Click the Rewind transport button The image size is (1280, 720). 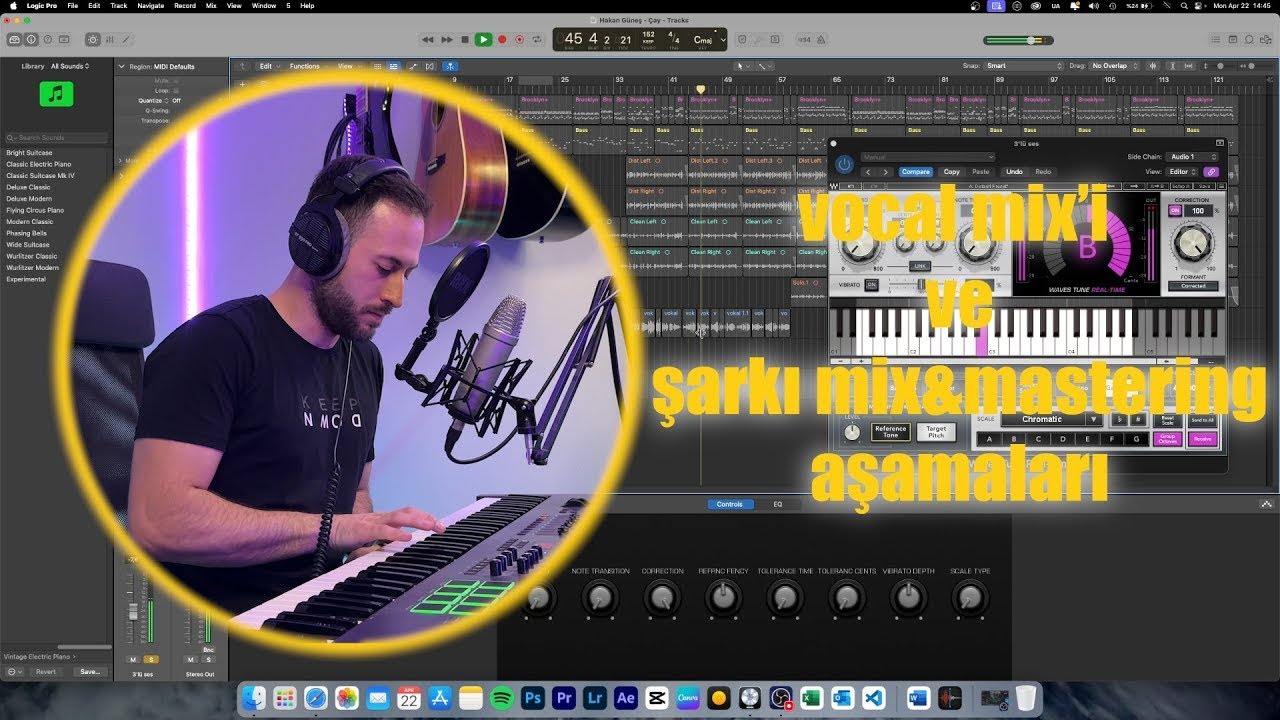pyautogui.click(x=428, y=40)
